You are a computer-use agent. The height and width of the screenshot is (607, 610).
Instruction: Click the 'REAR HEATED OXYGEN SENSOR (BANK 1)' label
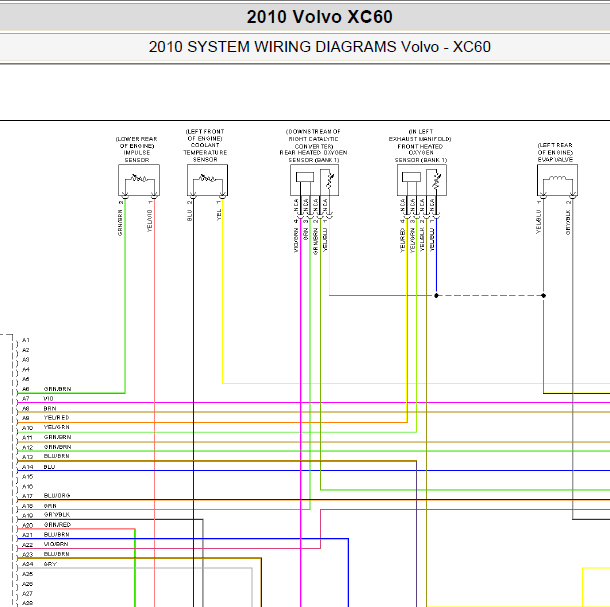314,156
